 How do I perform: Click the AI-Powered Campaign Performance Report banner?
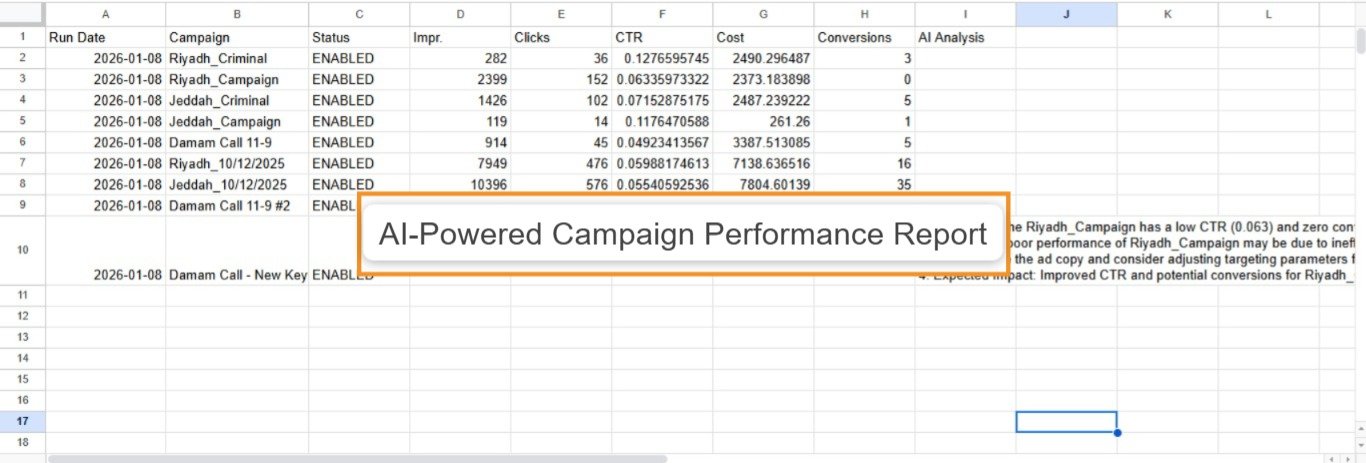pyautogui.click(x=683, y=234)
